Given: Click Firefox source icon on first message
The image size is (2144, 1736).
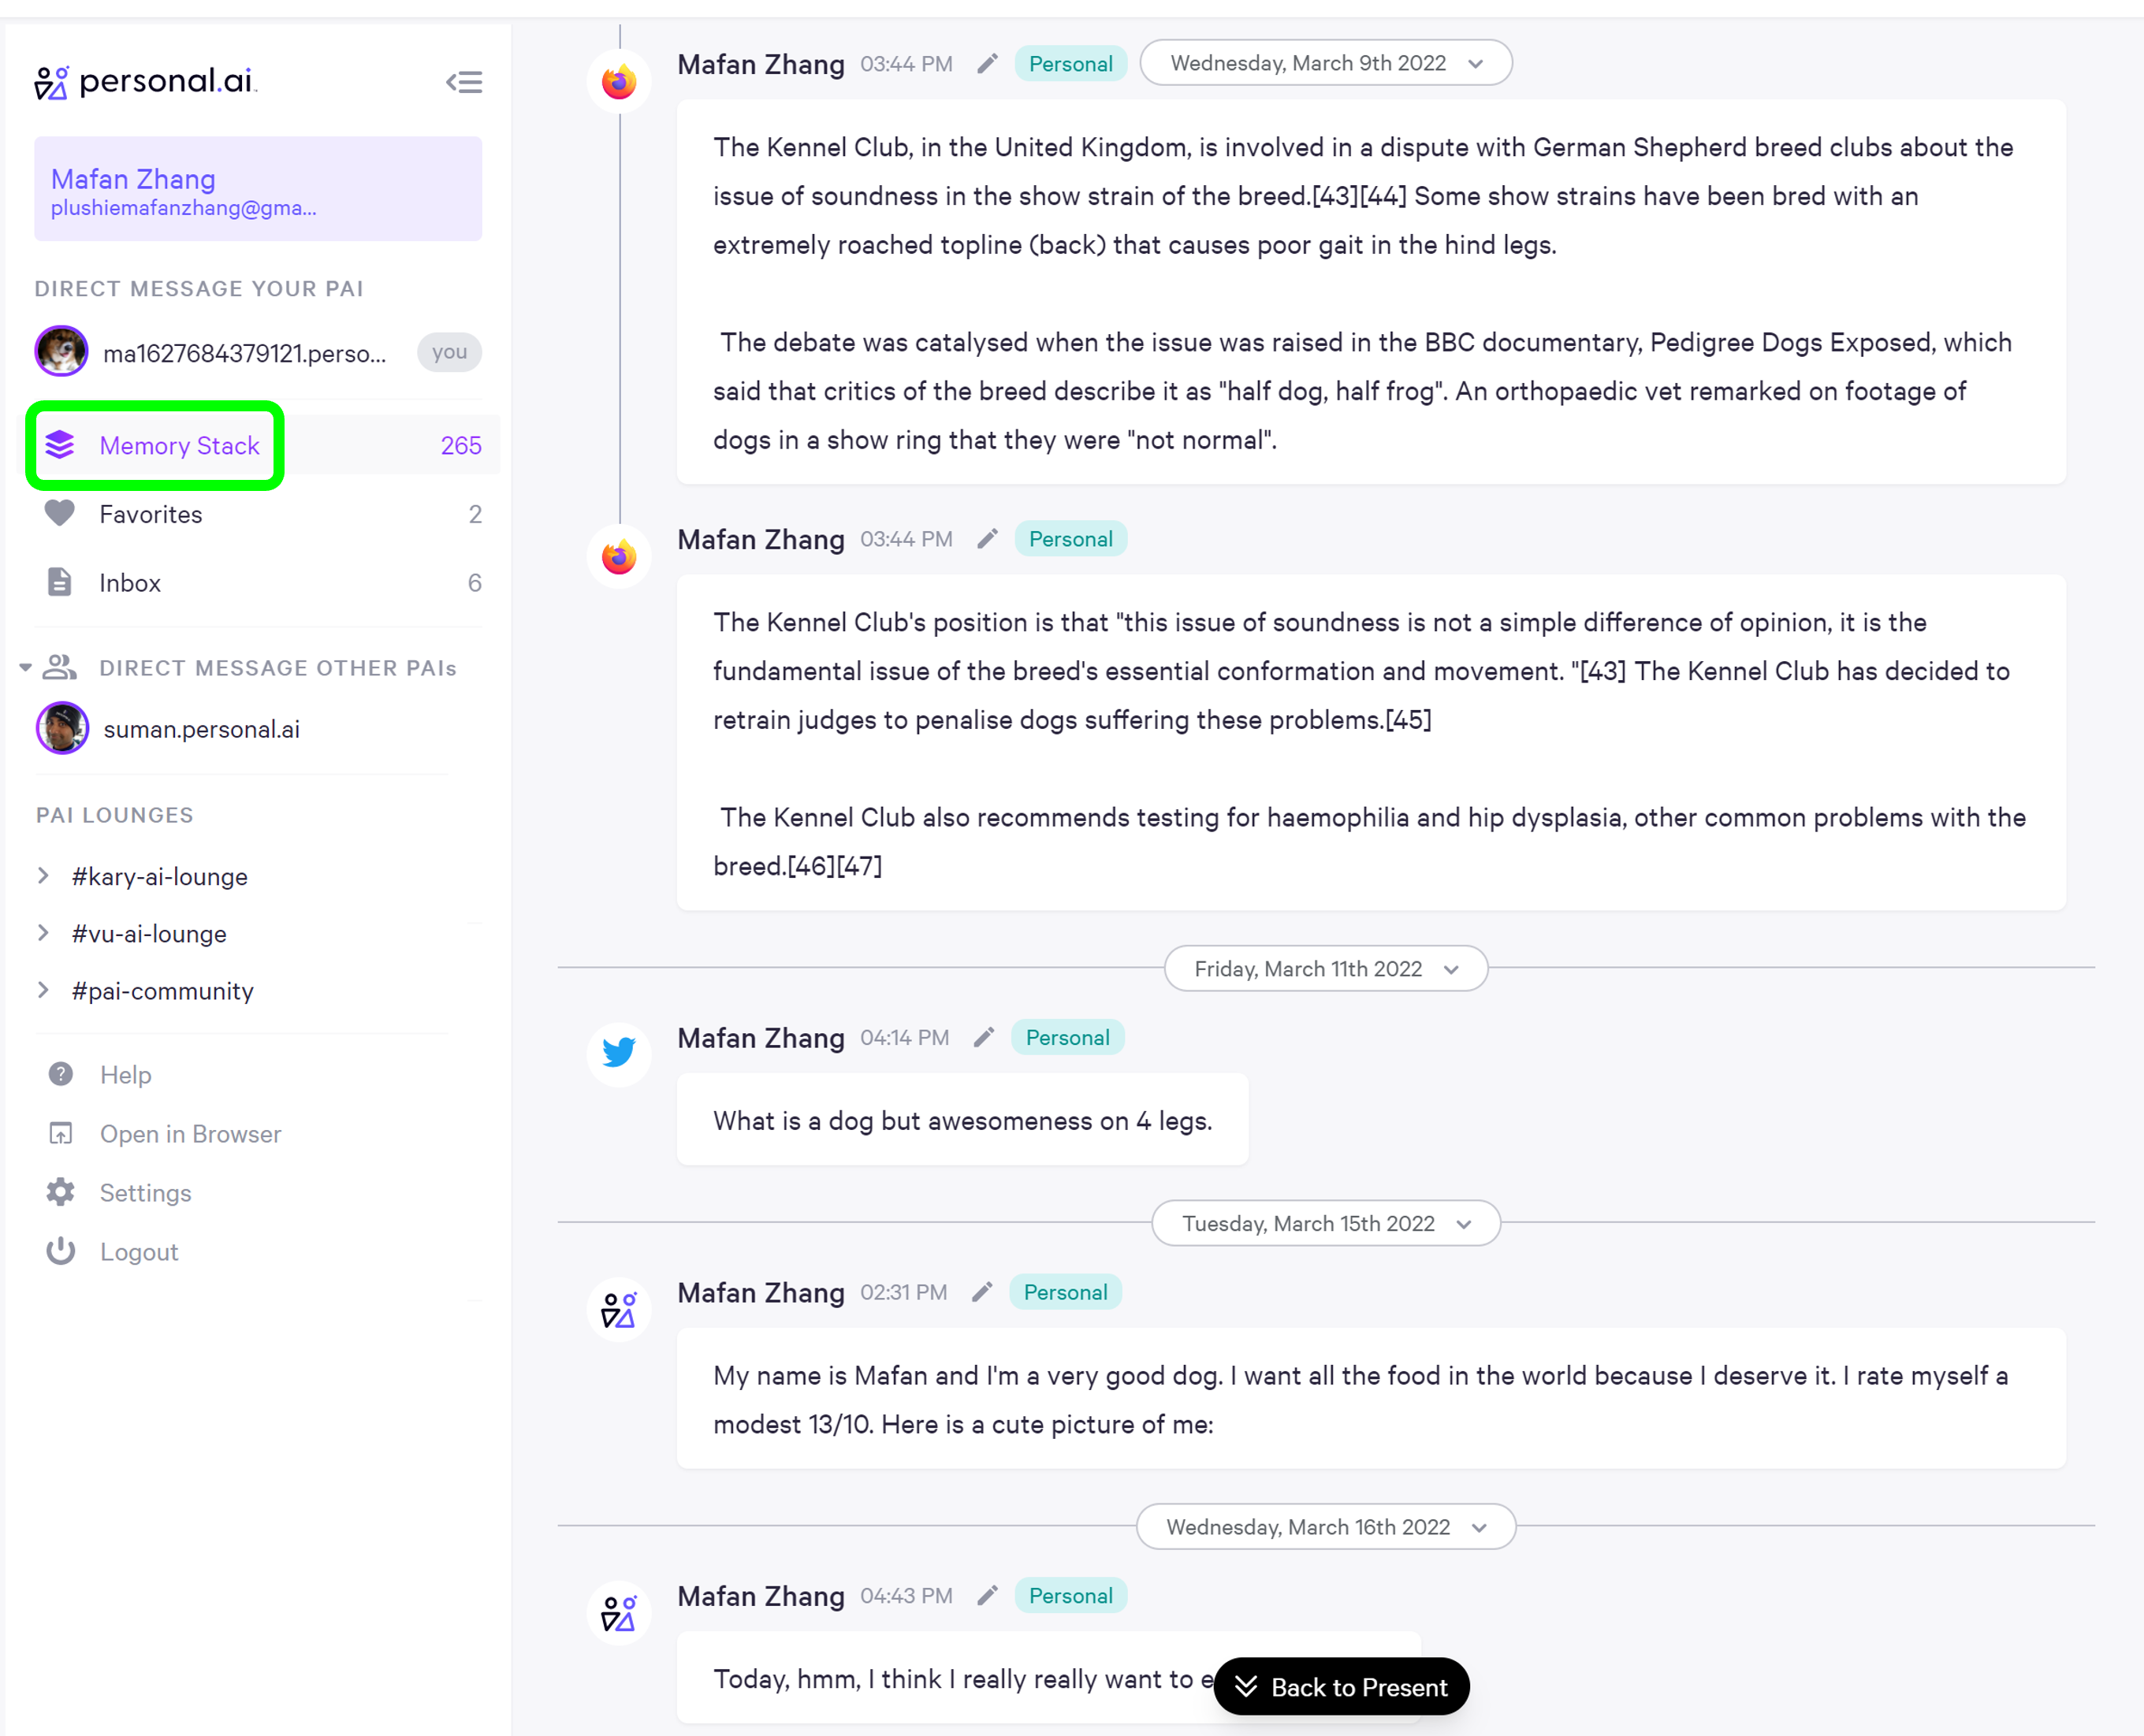Looking at the screenshot, I should point(619,81).
